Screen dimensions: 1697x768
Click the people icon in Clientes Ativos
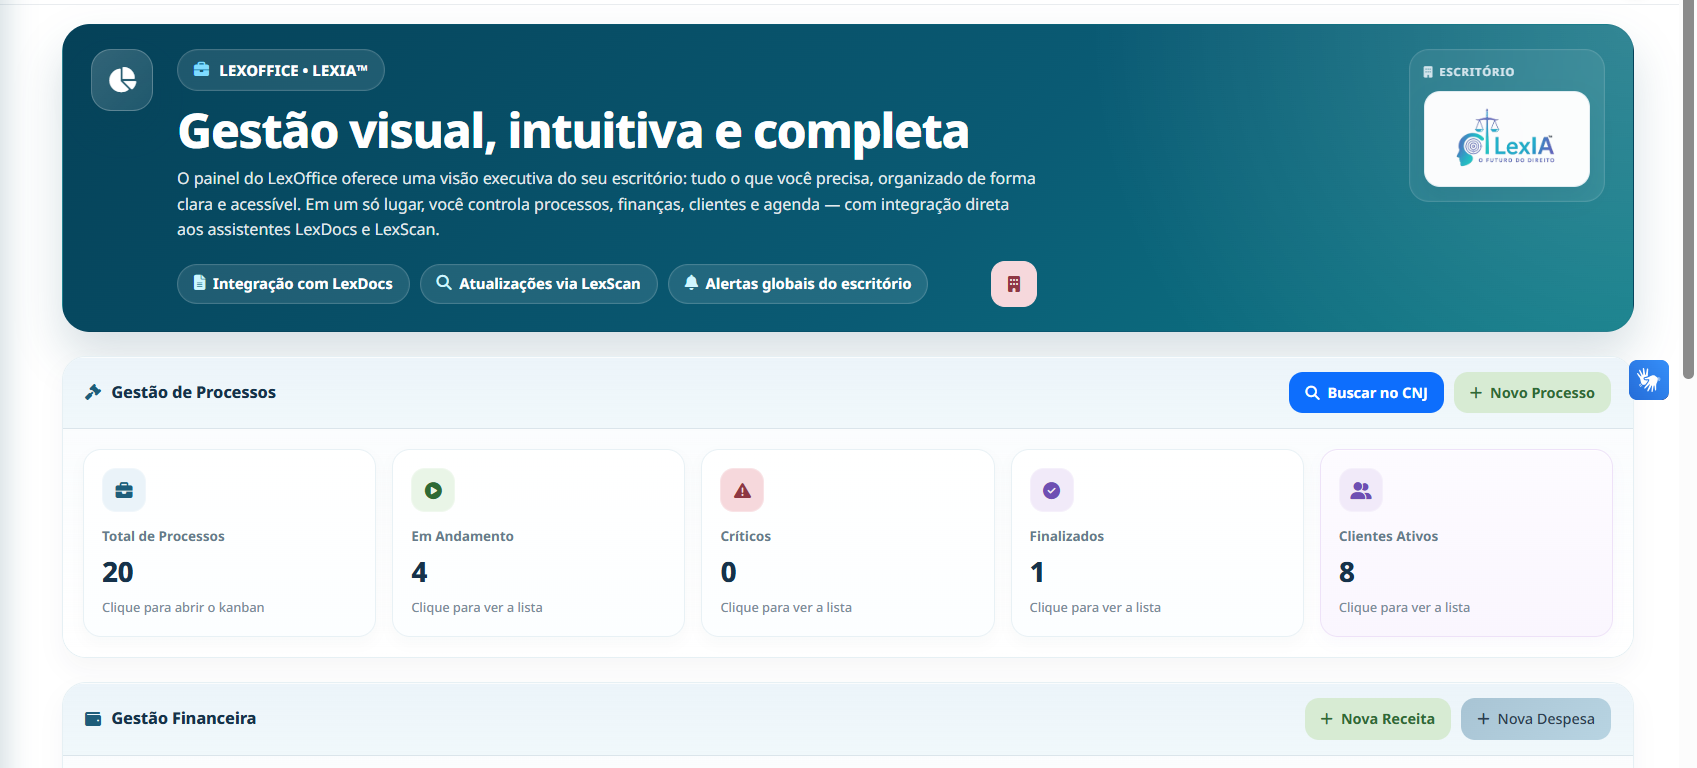tap(1361, 490)
